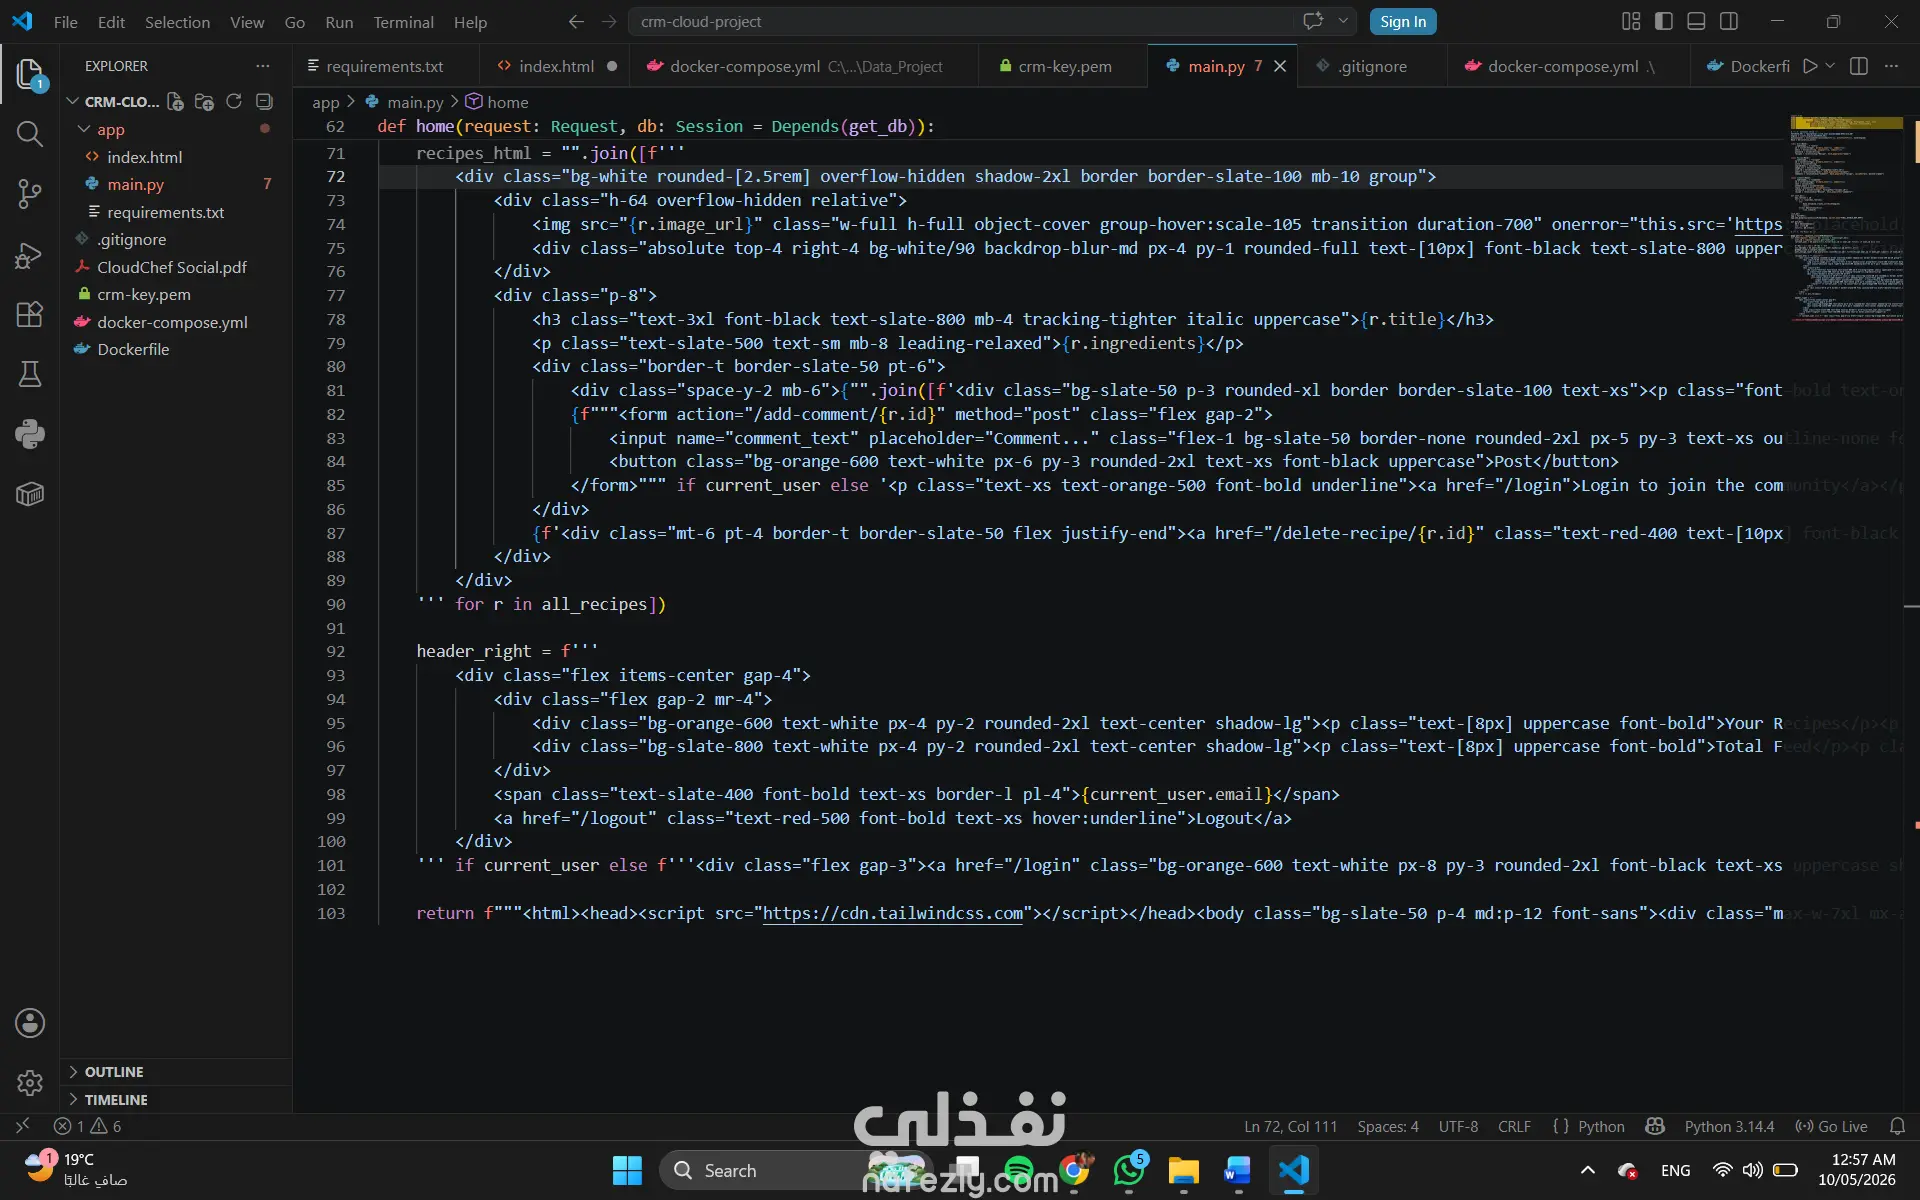Open the volume control in system tray

[1752, 1170]
